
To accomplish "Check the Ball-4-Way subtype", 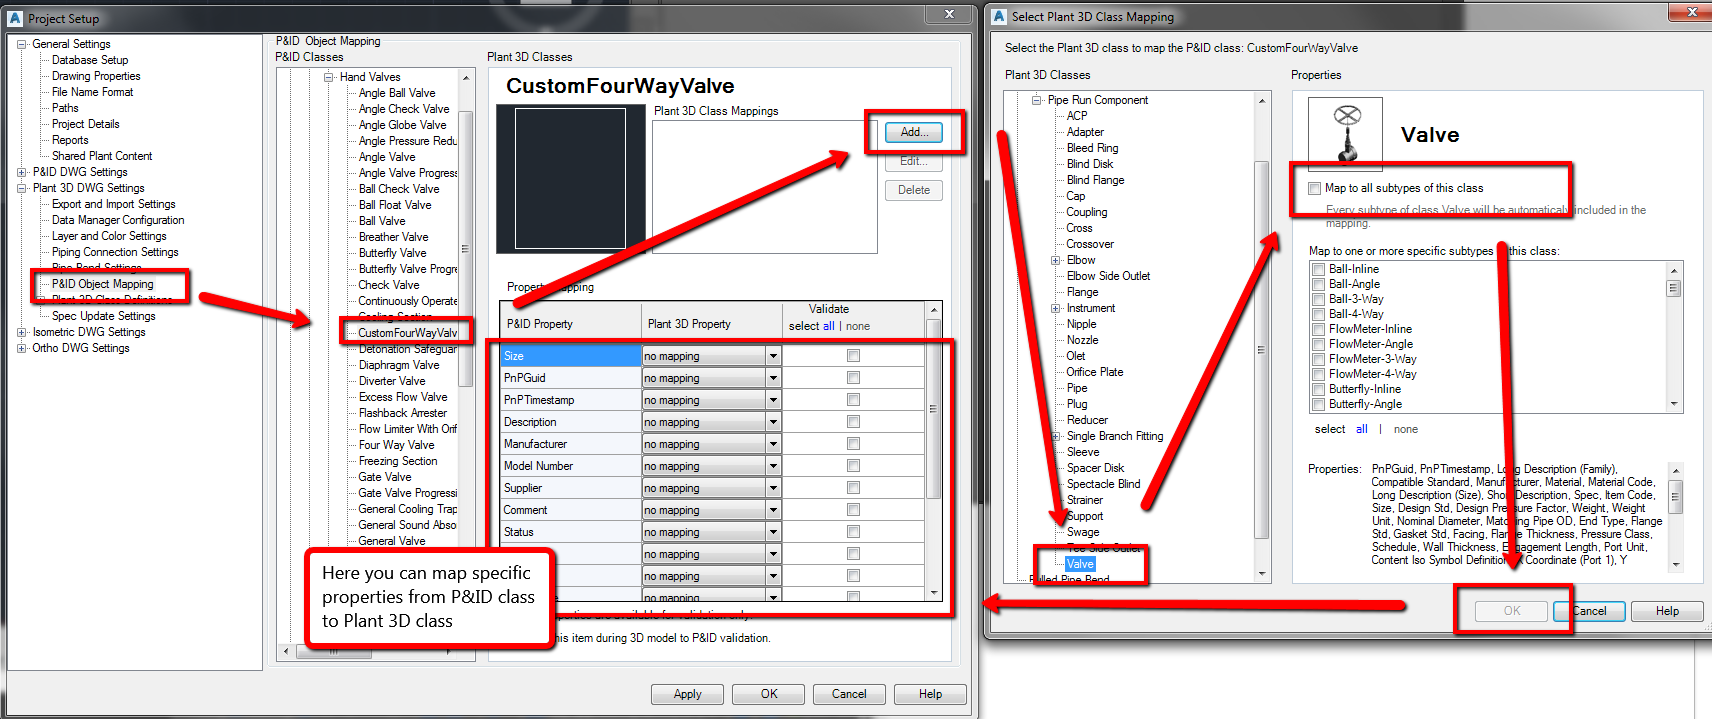I will (1318, 314).
